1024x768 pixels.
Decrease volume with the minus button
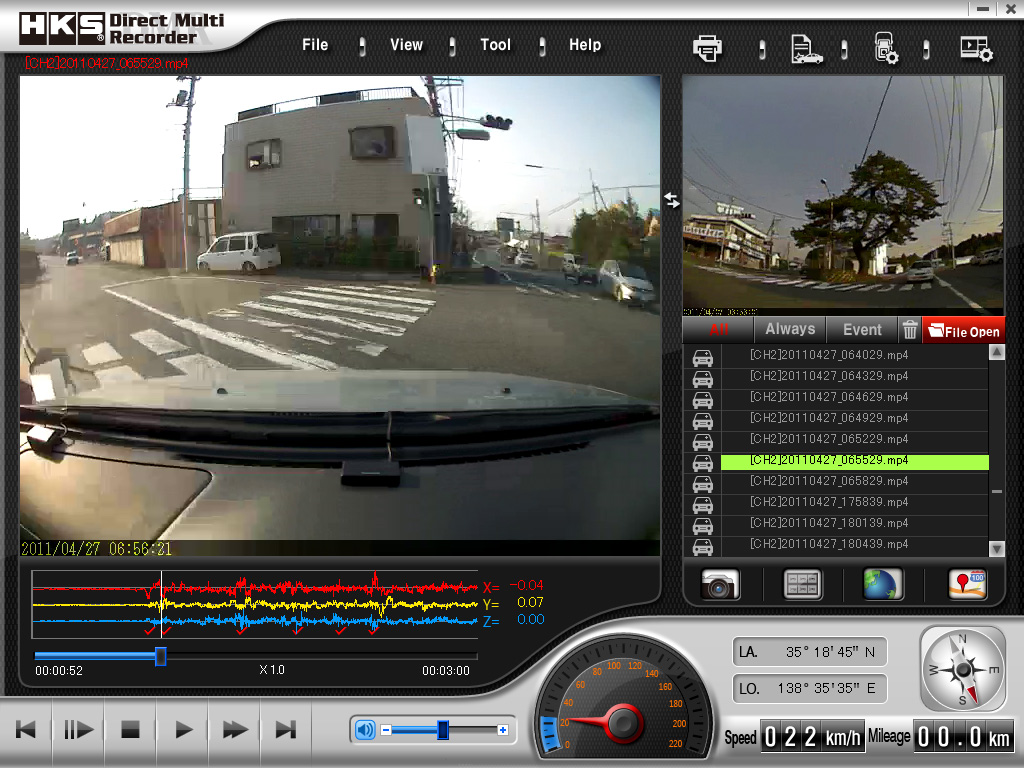pyautogui.click(x=386, y=729)
